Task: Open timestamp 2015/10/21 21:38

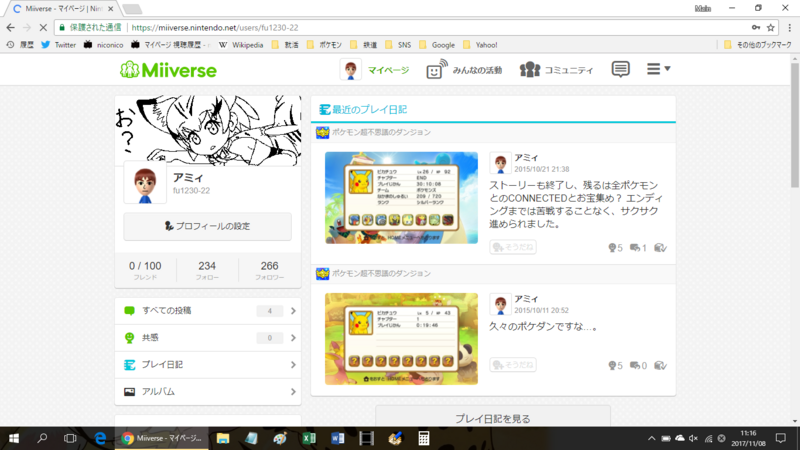Action: tap(541, 169)
